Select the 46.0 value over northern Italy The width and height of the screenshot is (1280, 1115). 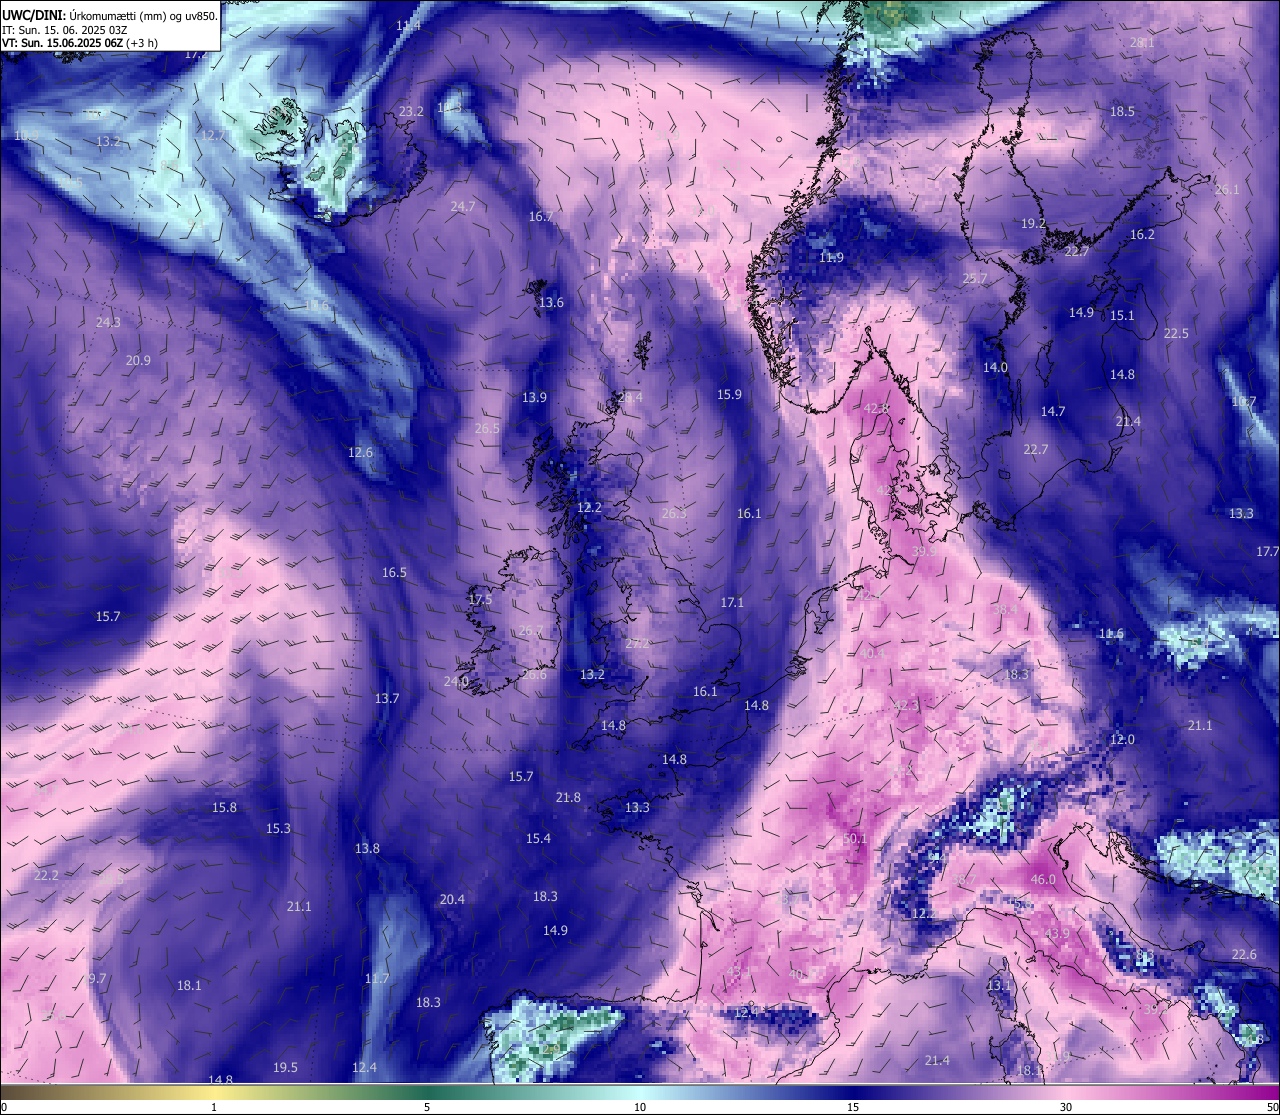pyautogui.click(x=1043, y=880)
